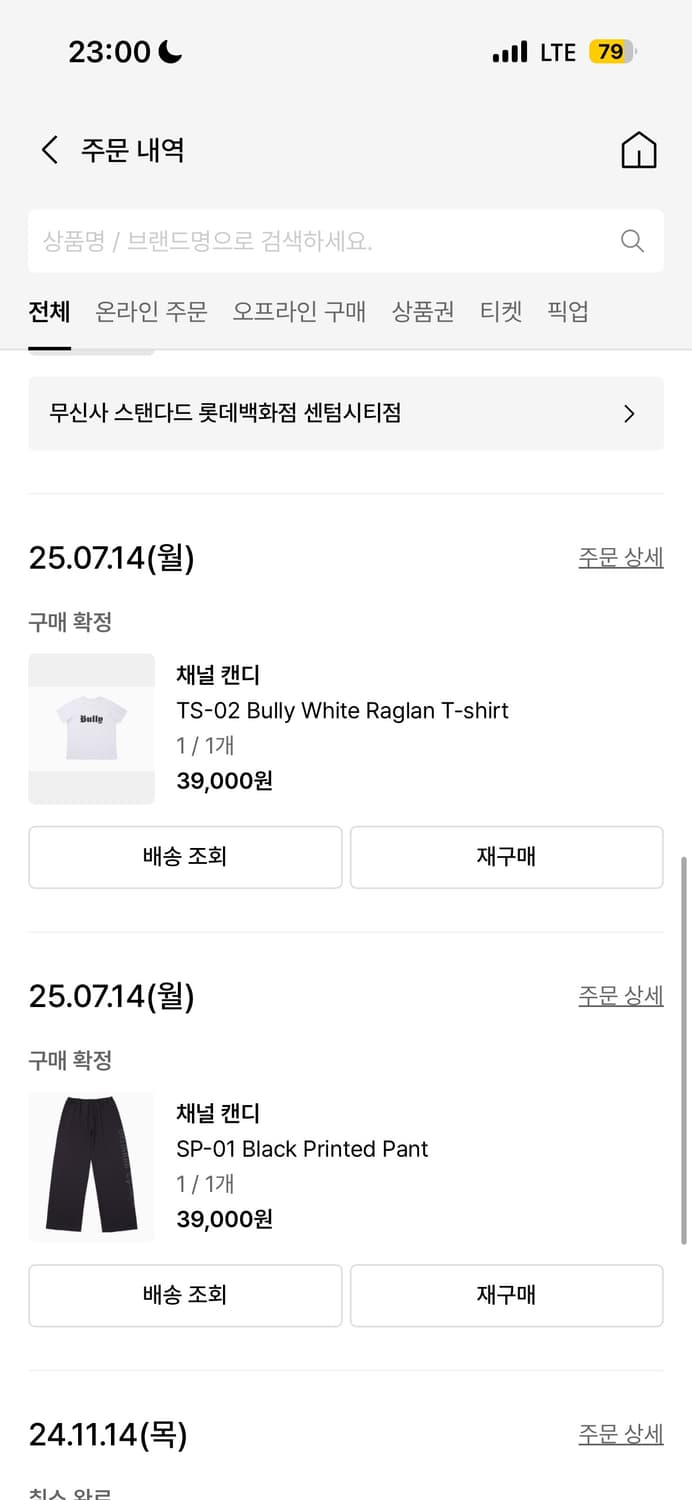
Task: Tap the search magnifier icon
Action: tap(631, 241)
